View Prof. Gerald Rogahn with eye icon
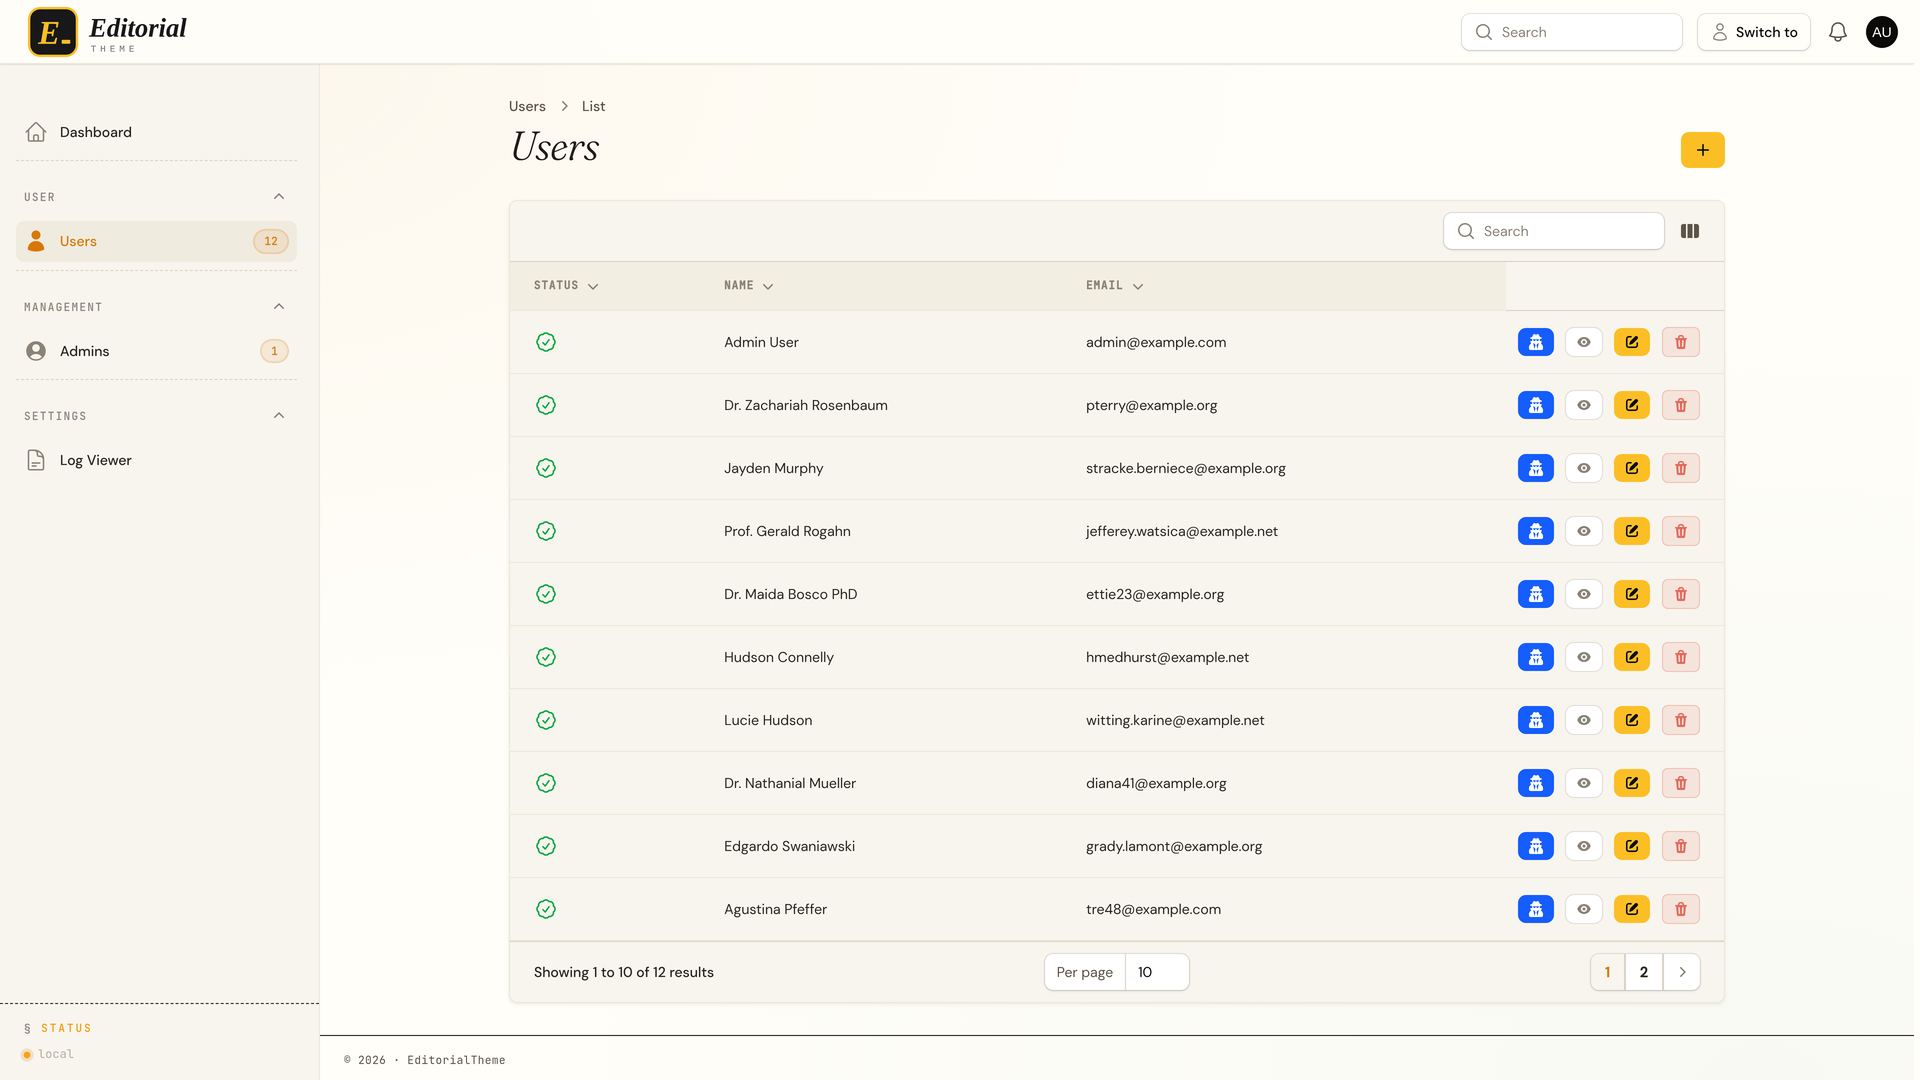1920x1080 pixels. click(1583, 531)
